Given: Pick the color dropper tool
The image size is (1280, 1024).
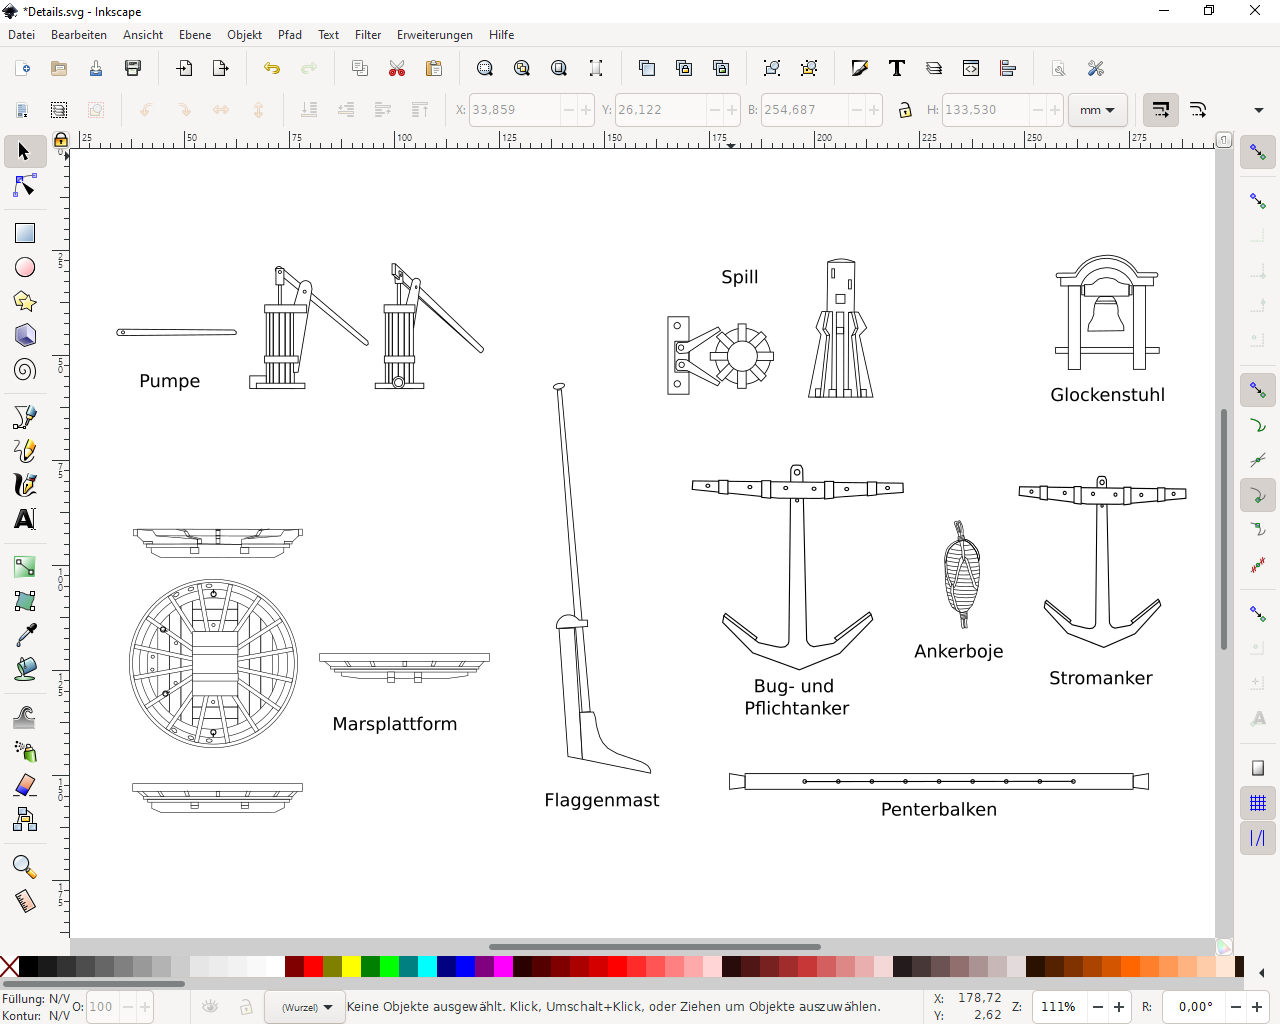Looking at the screenshot, I should point(25,635).
